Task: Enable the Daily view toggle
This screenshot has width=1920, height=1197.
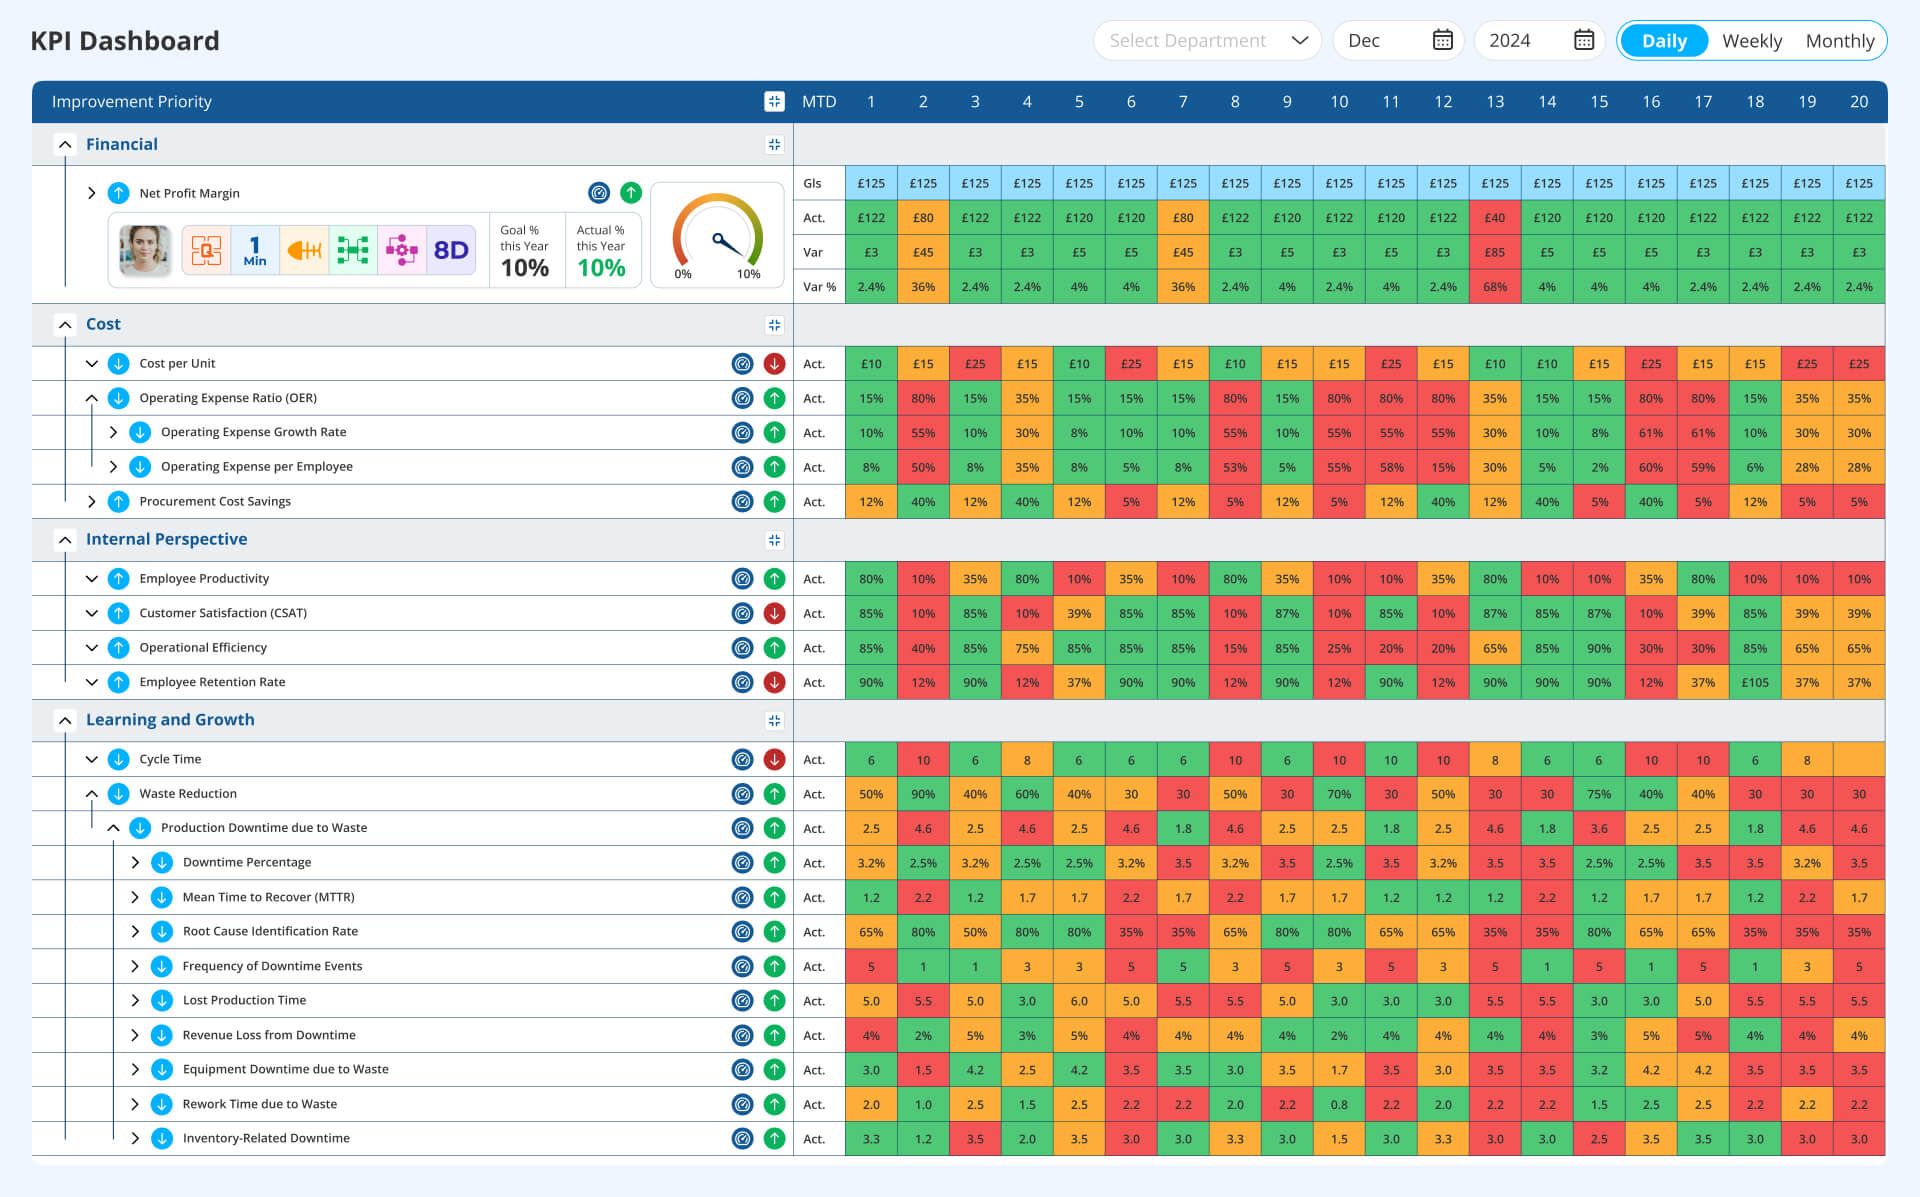Action: point(1663,41)
